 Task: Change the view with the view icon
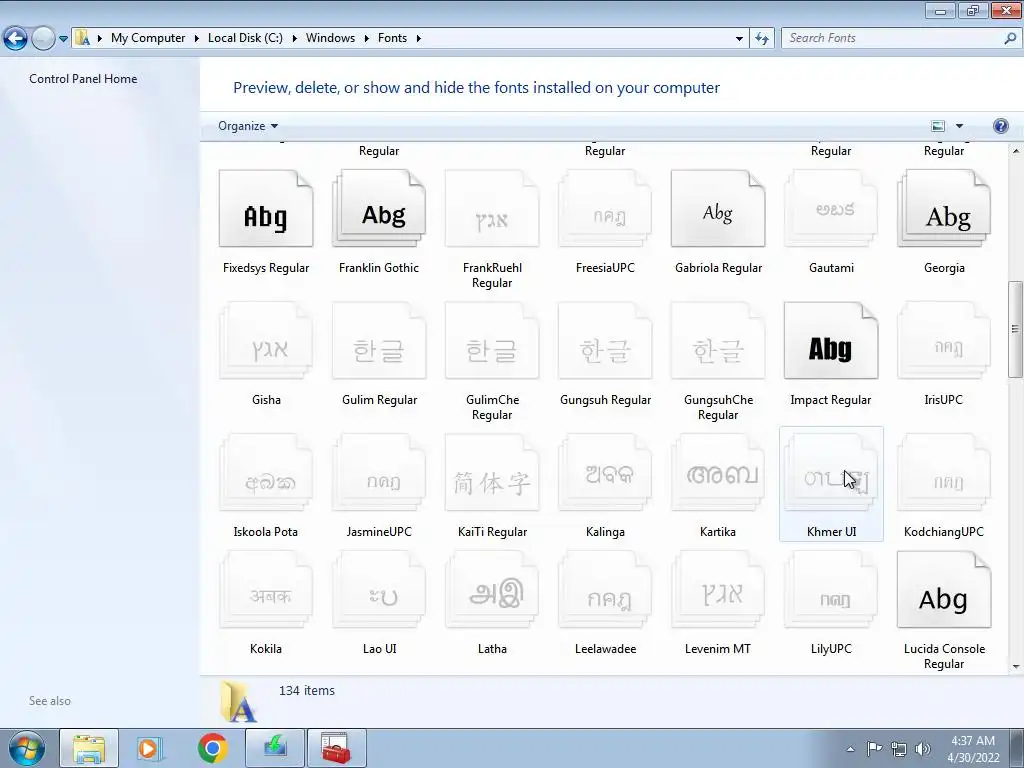(x=938, y=126)
